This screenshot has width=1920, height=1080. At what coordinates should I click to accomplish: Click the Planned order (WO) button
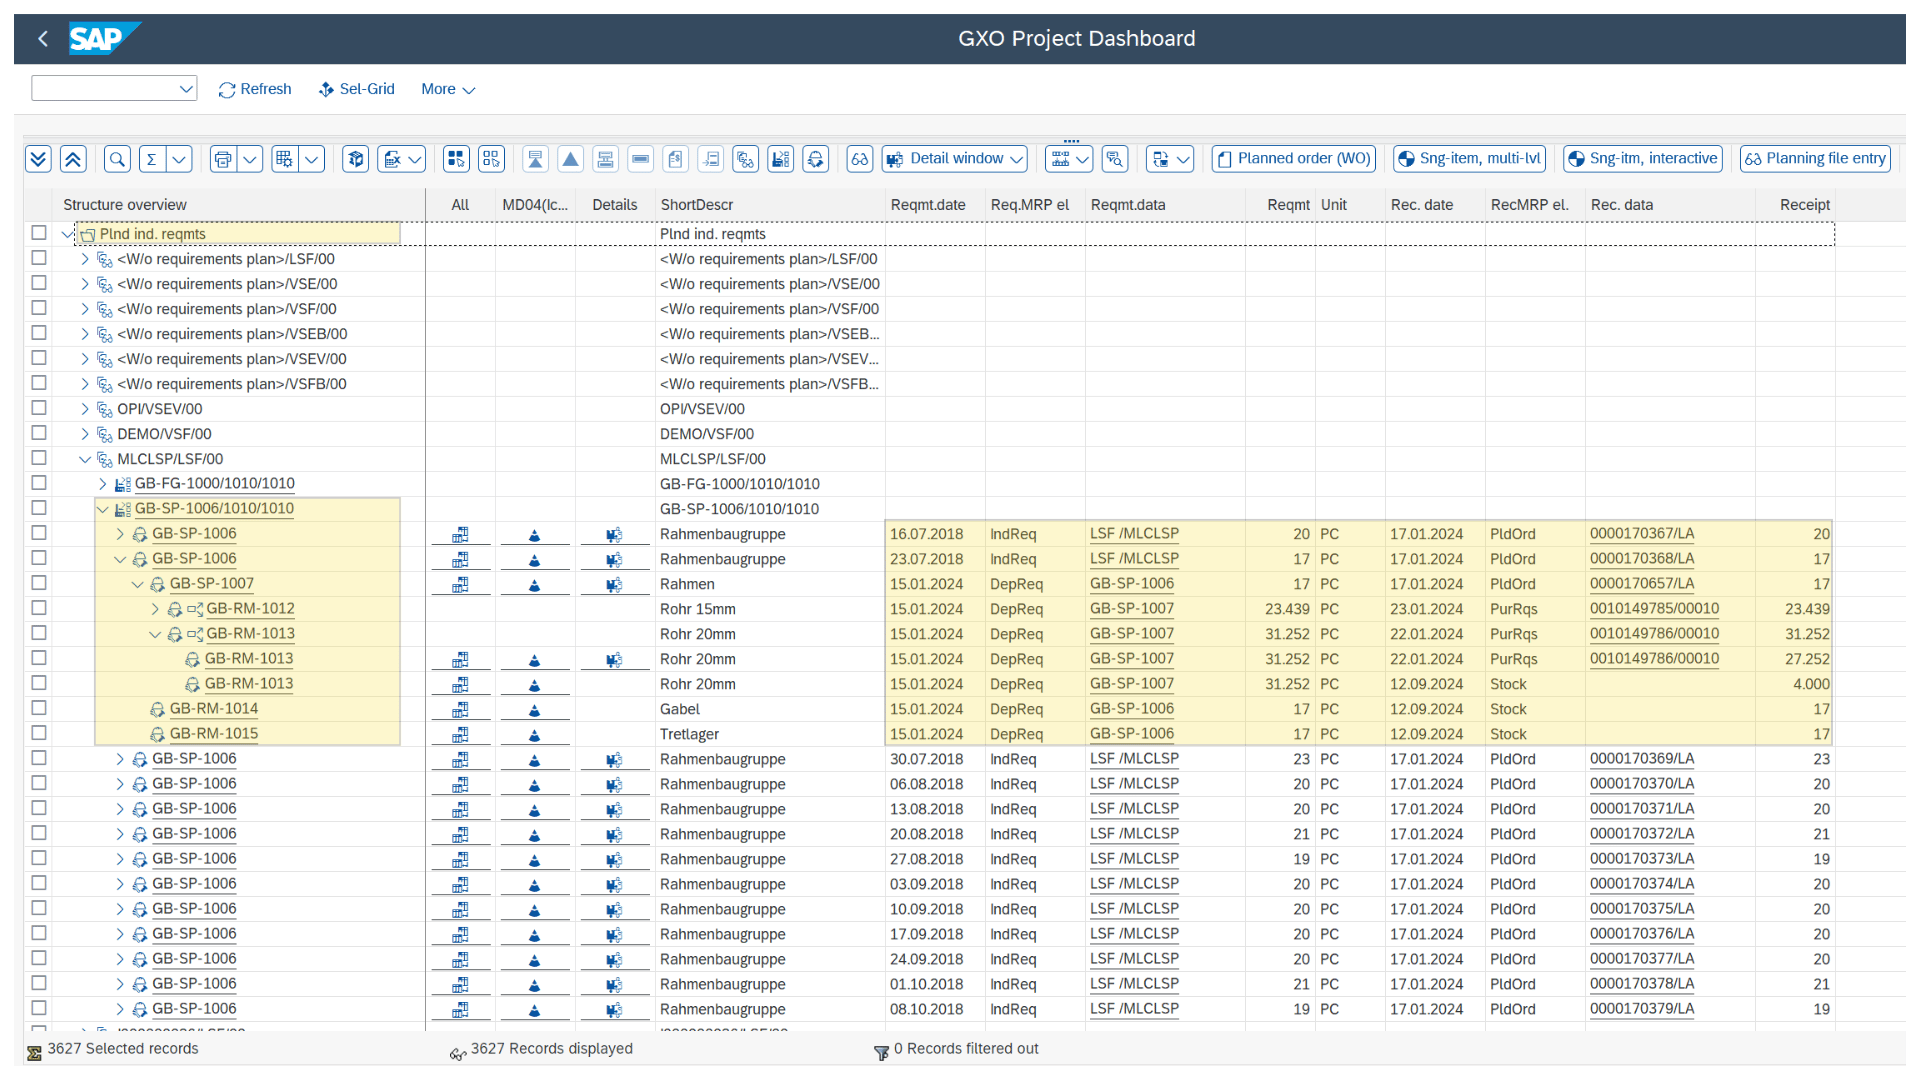[1292, 158]
